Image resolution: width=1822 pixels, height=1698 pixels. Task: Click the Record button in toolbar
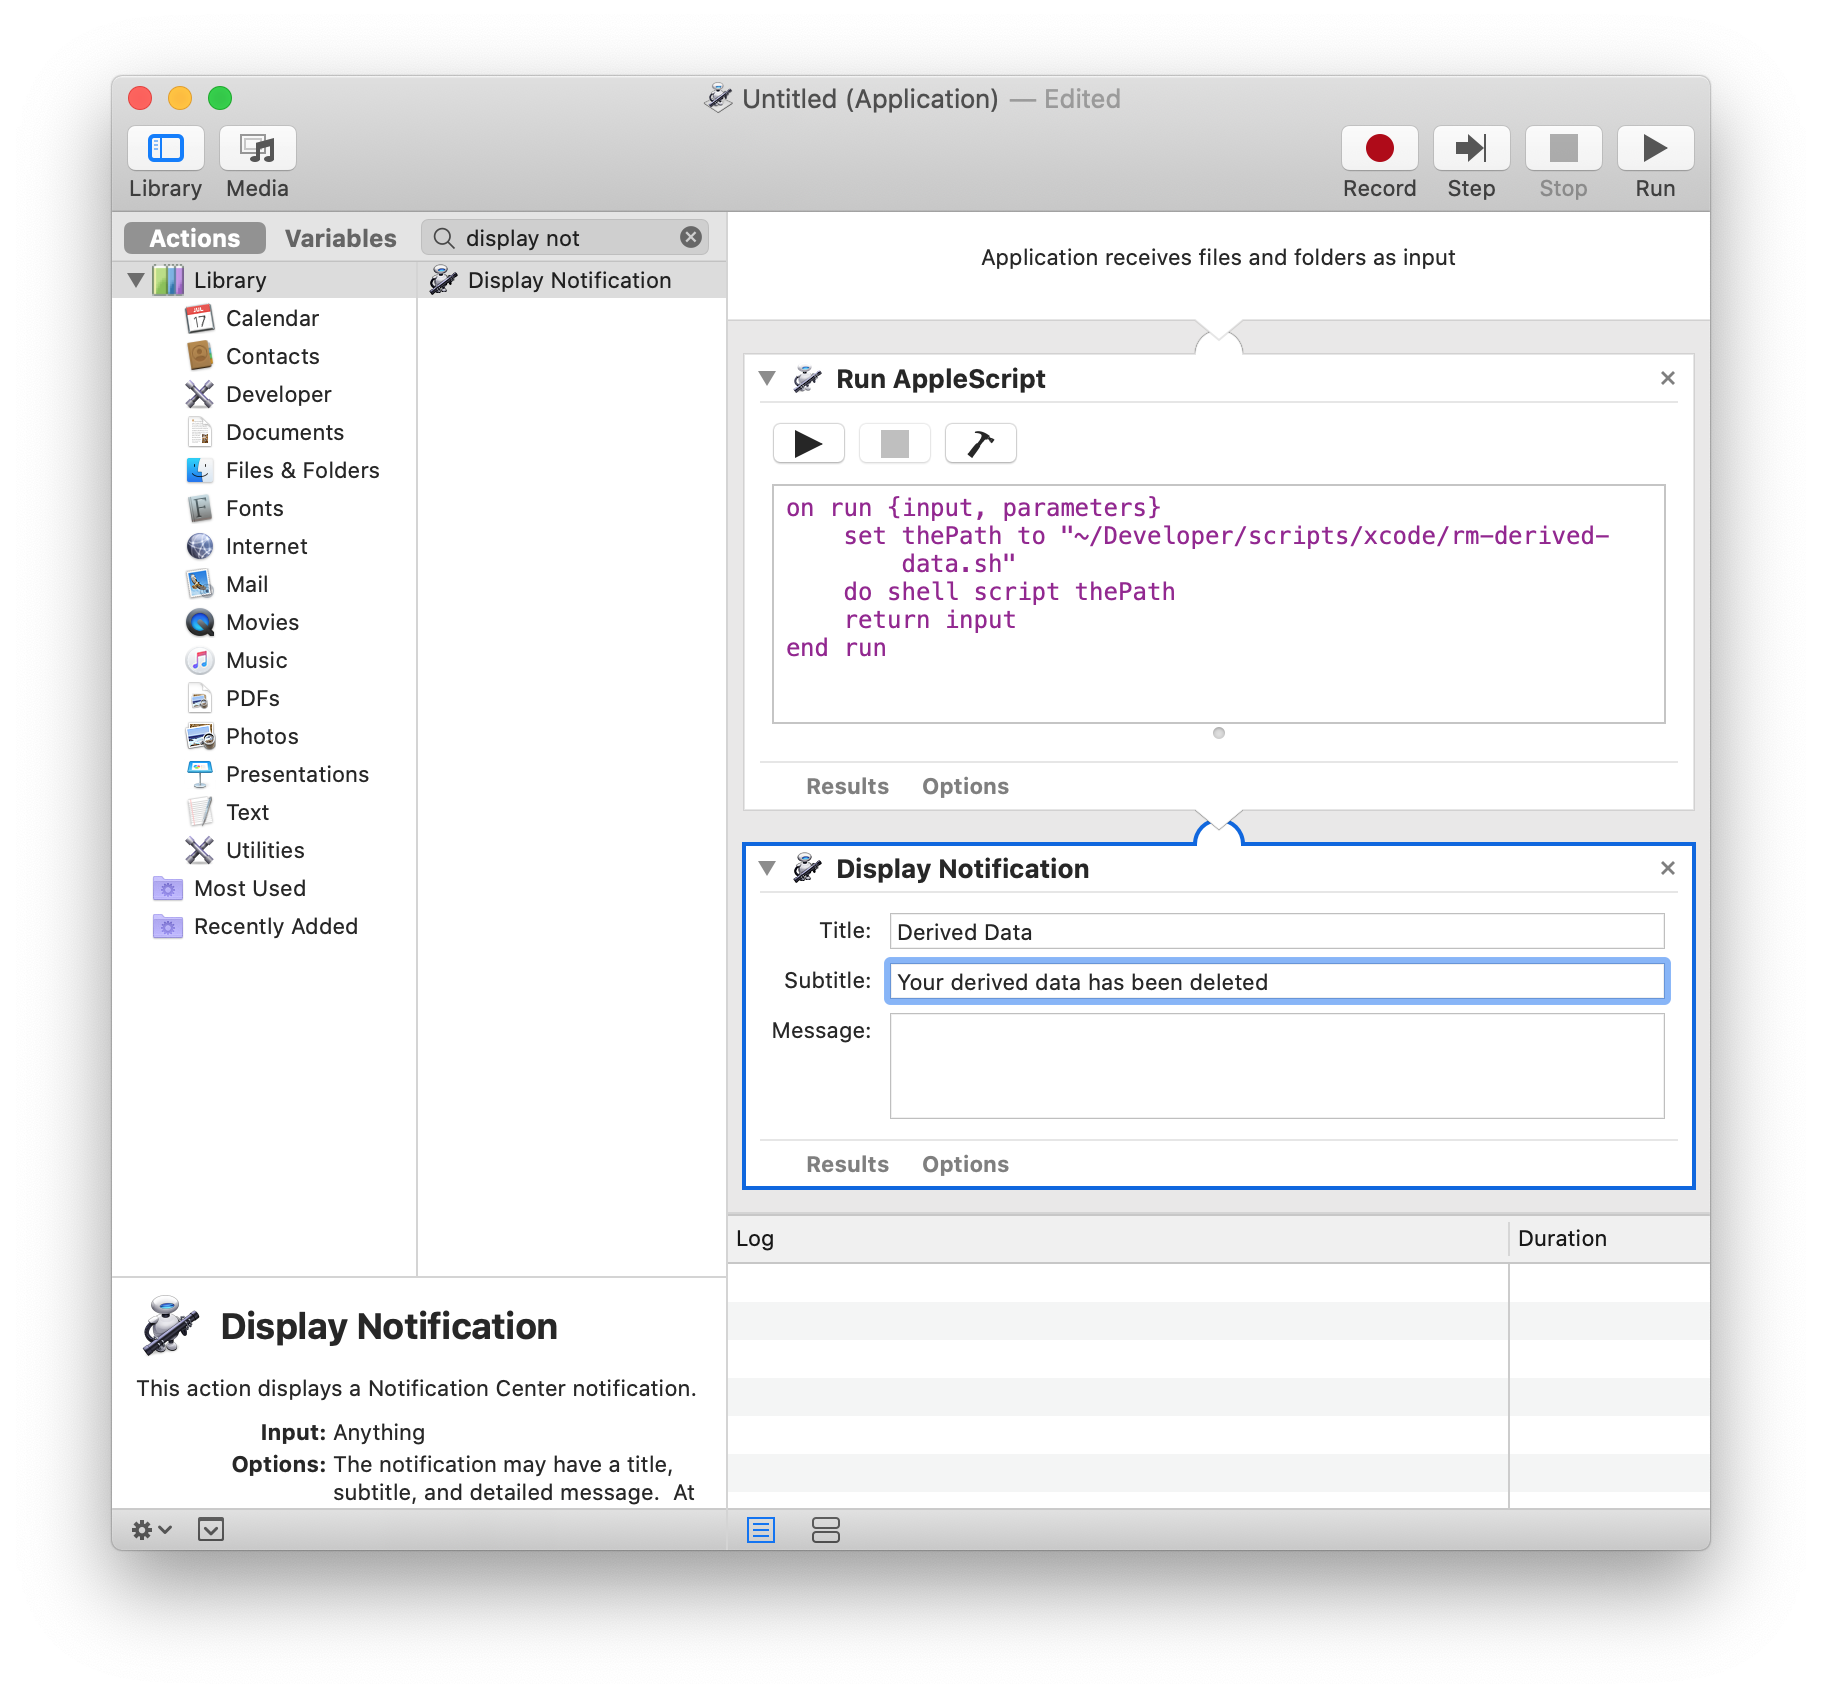1379,149
